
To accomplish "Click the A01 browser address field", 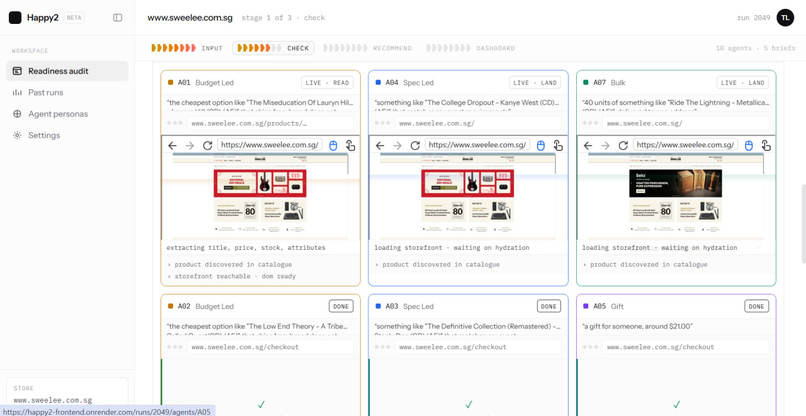I will click(270, 145).
